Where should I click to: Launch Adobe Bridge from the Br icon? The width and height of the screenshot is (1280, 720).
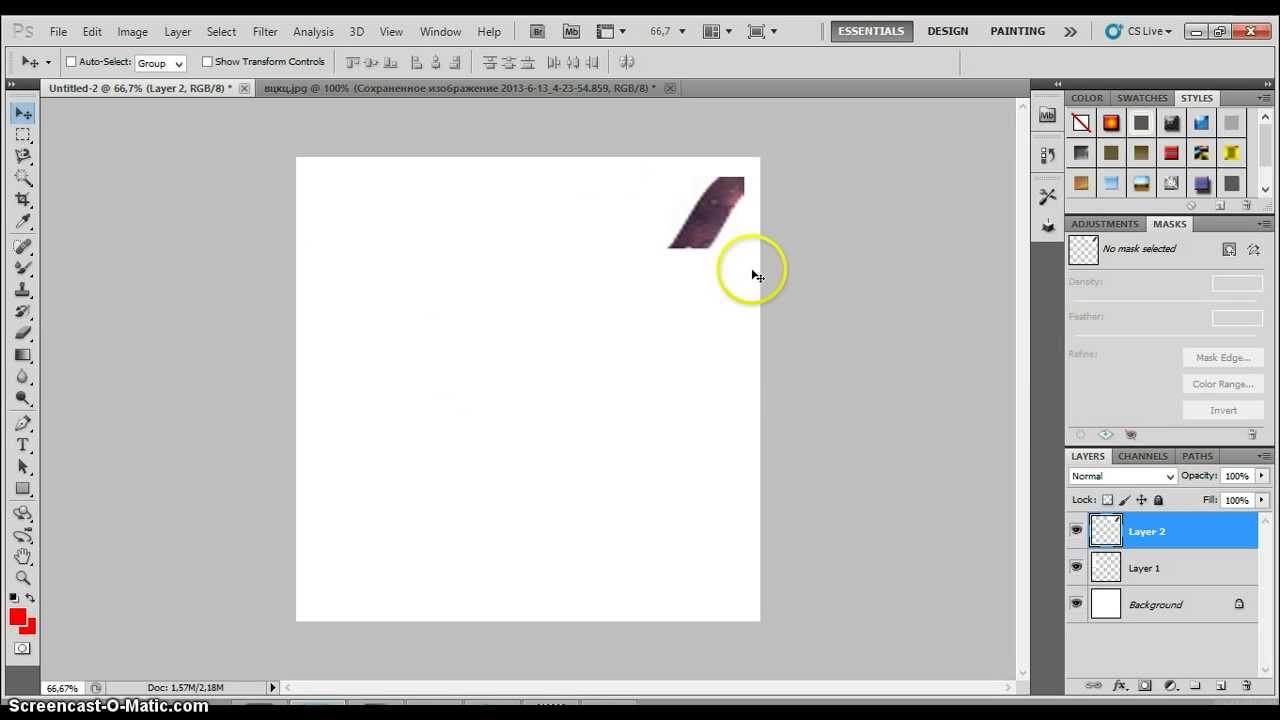pyautogui.click(x=538, y=32)
